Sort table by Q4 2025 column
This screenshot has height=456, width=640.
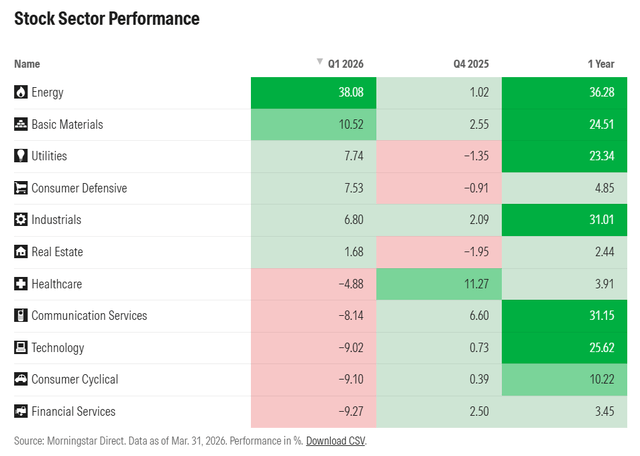coord(470,63)
